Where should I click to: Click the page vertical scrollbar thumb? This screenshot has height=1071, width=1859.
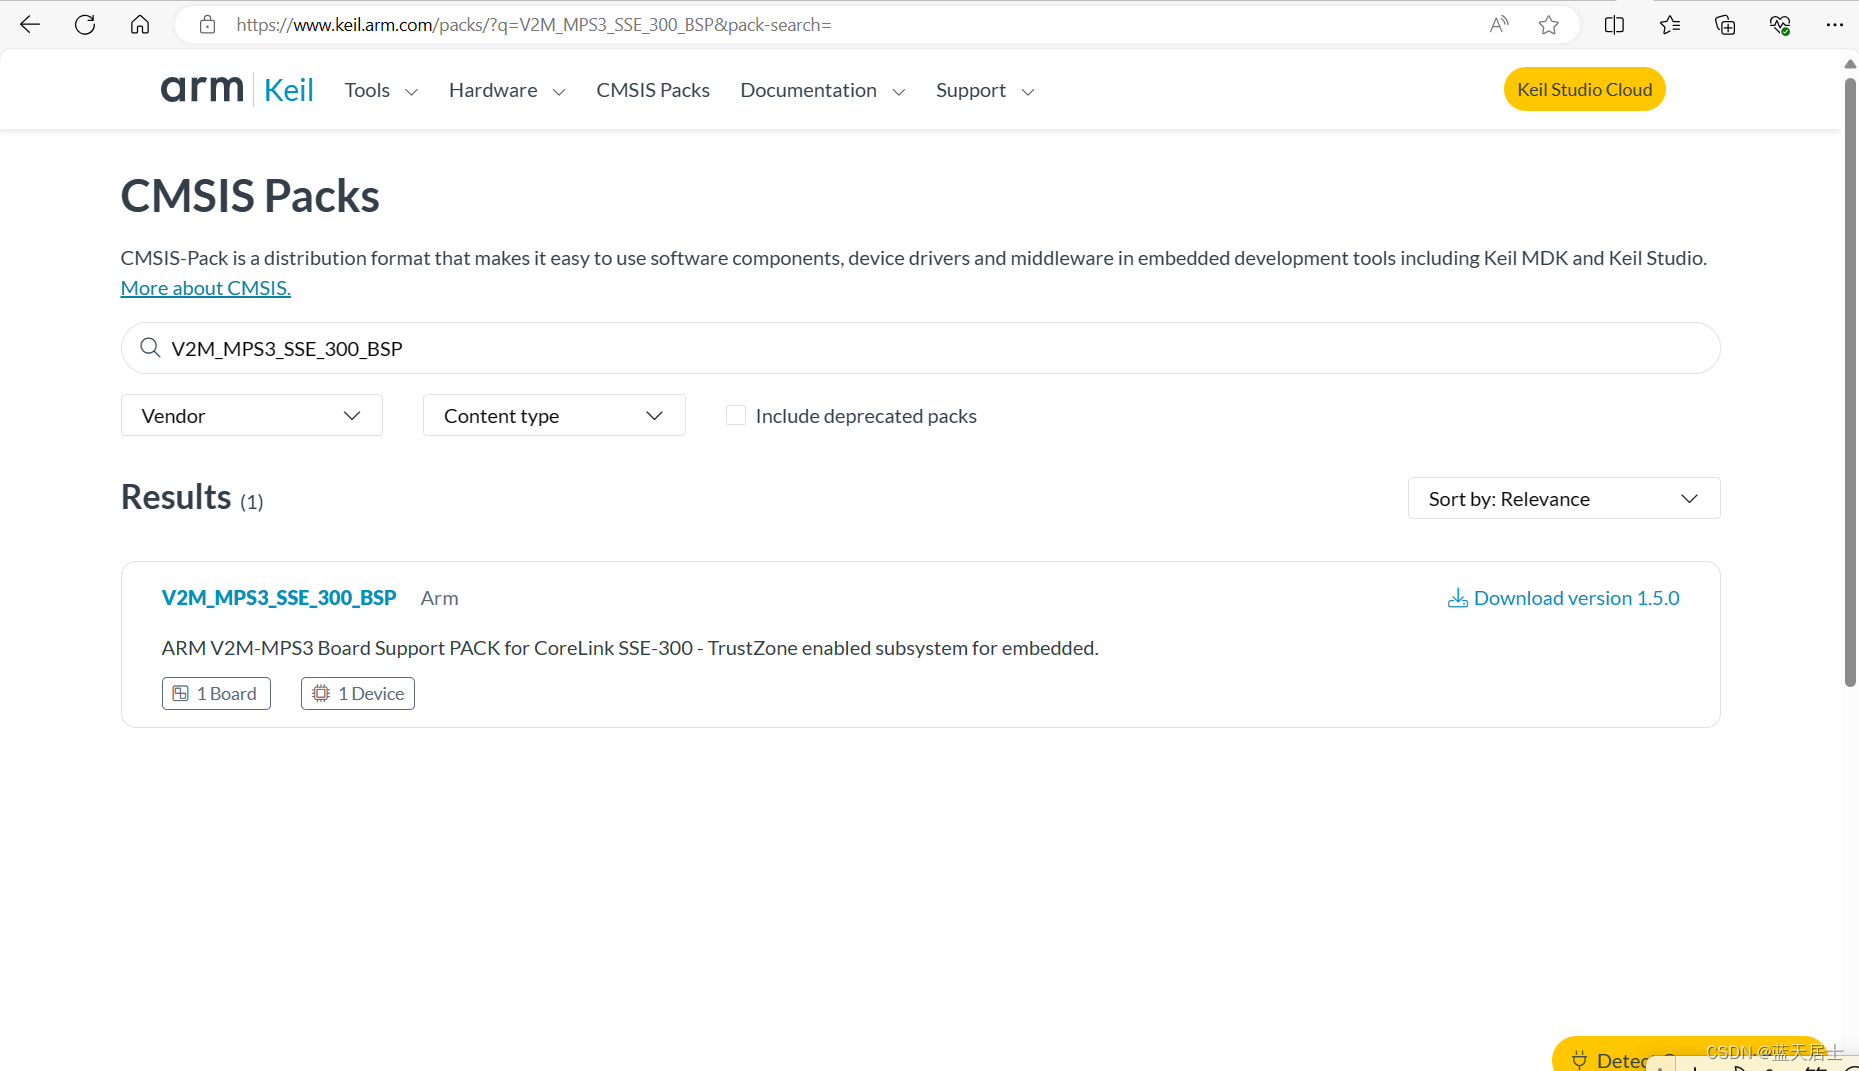point(1850,380)
